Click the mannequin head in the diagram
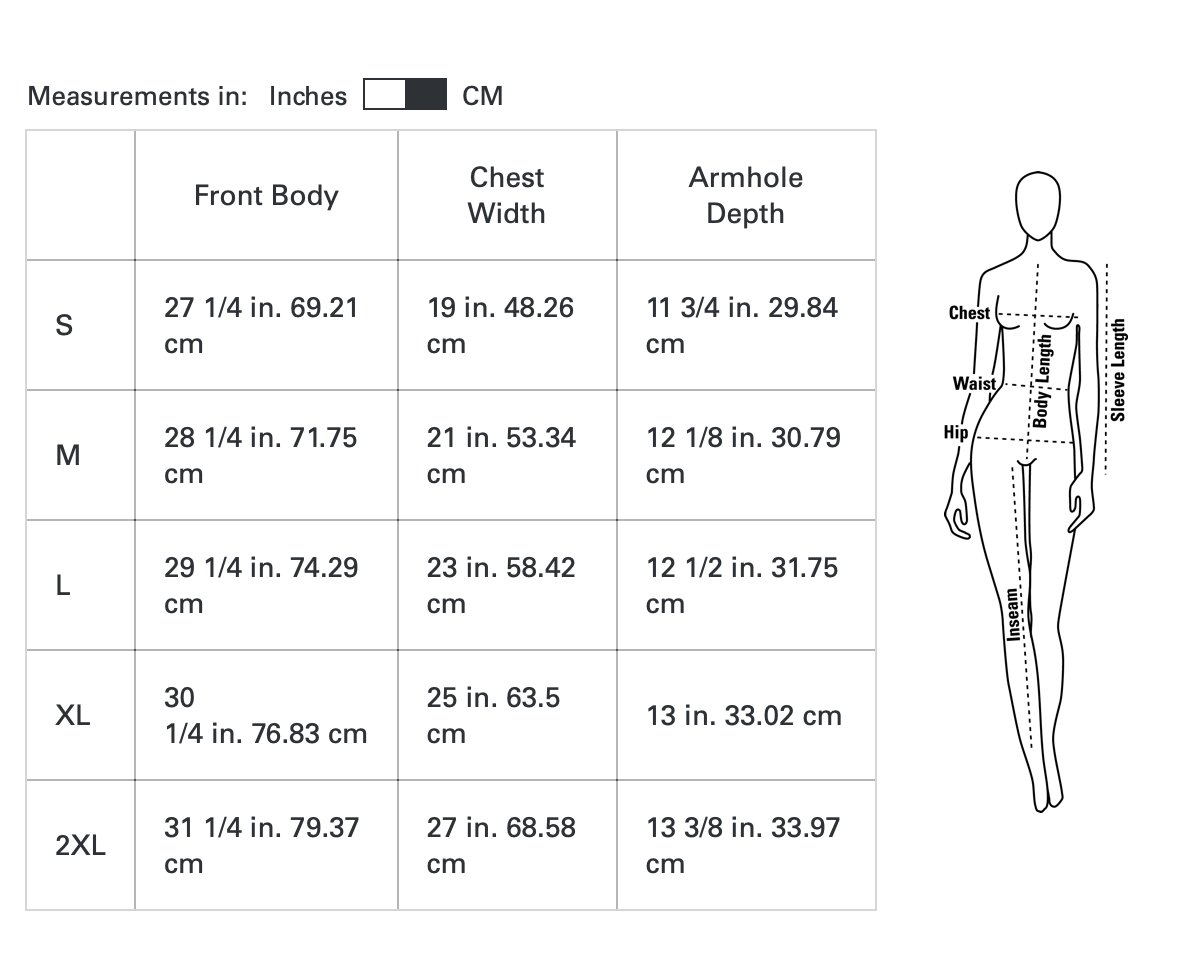Image resolution: width=1196 pixels, height=956 pixels. pyautogui.click(x=1038, y=204)
